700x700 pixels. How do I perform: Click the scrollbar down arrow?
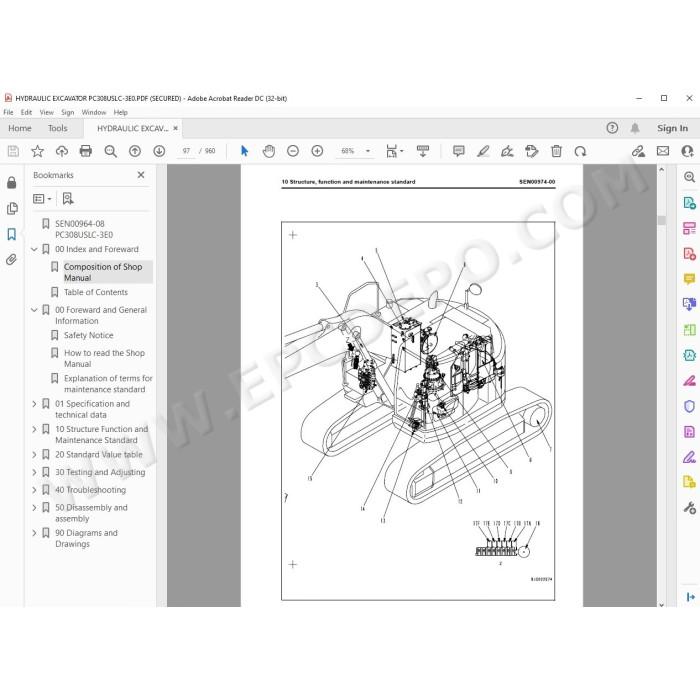coord(662,604)
